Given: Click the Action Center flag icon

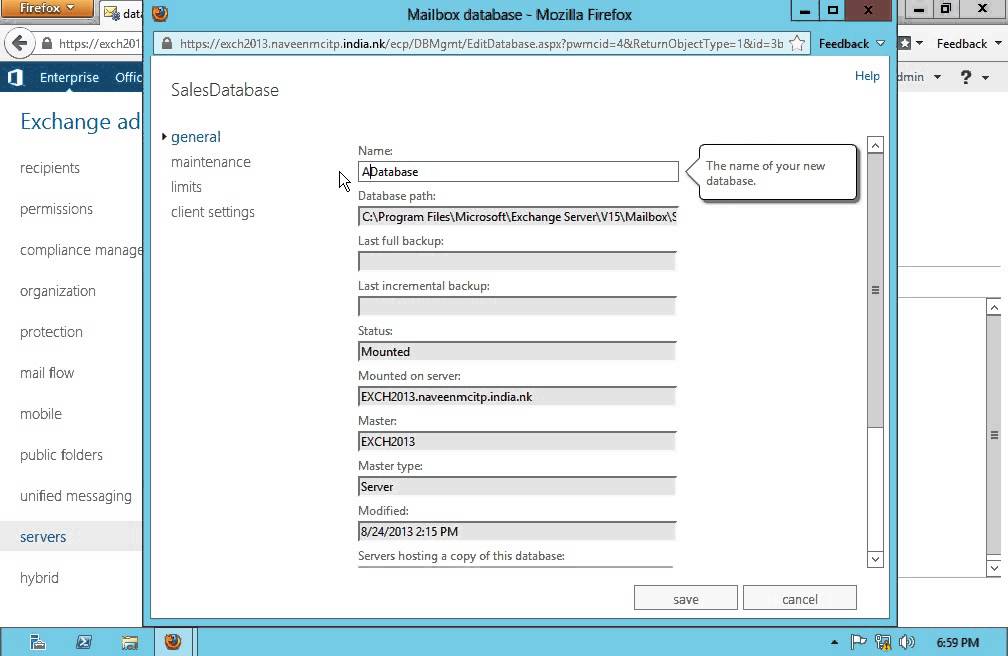Looking at the screenshot, I should point(858,642).
